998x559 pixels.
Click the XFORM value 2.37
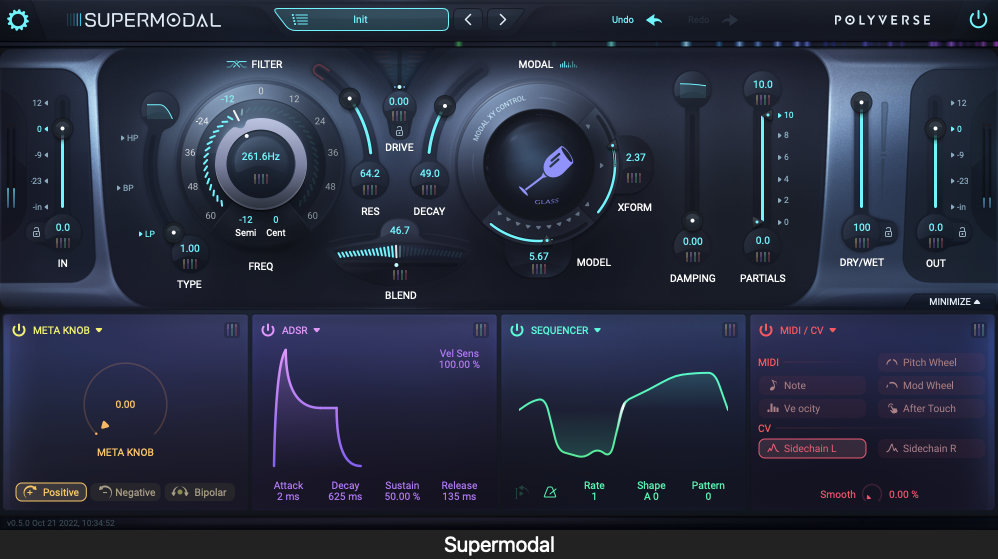click(x=635, y=157)
